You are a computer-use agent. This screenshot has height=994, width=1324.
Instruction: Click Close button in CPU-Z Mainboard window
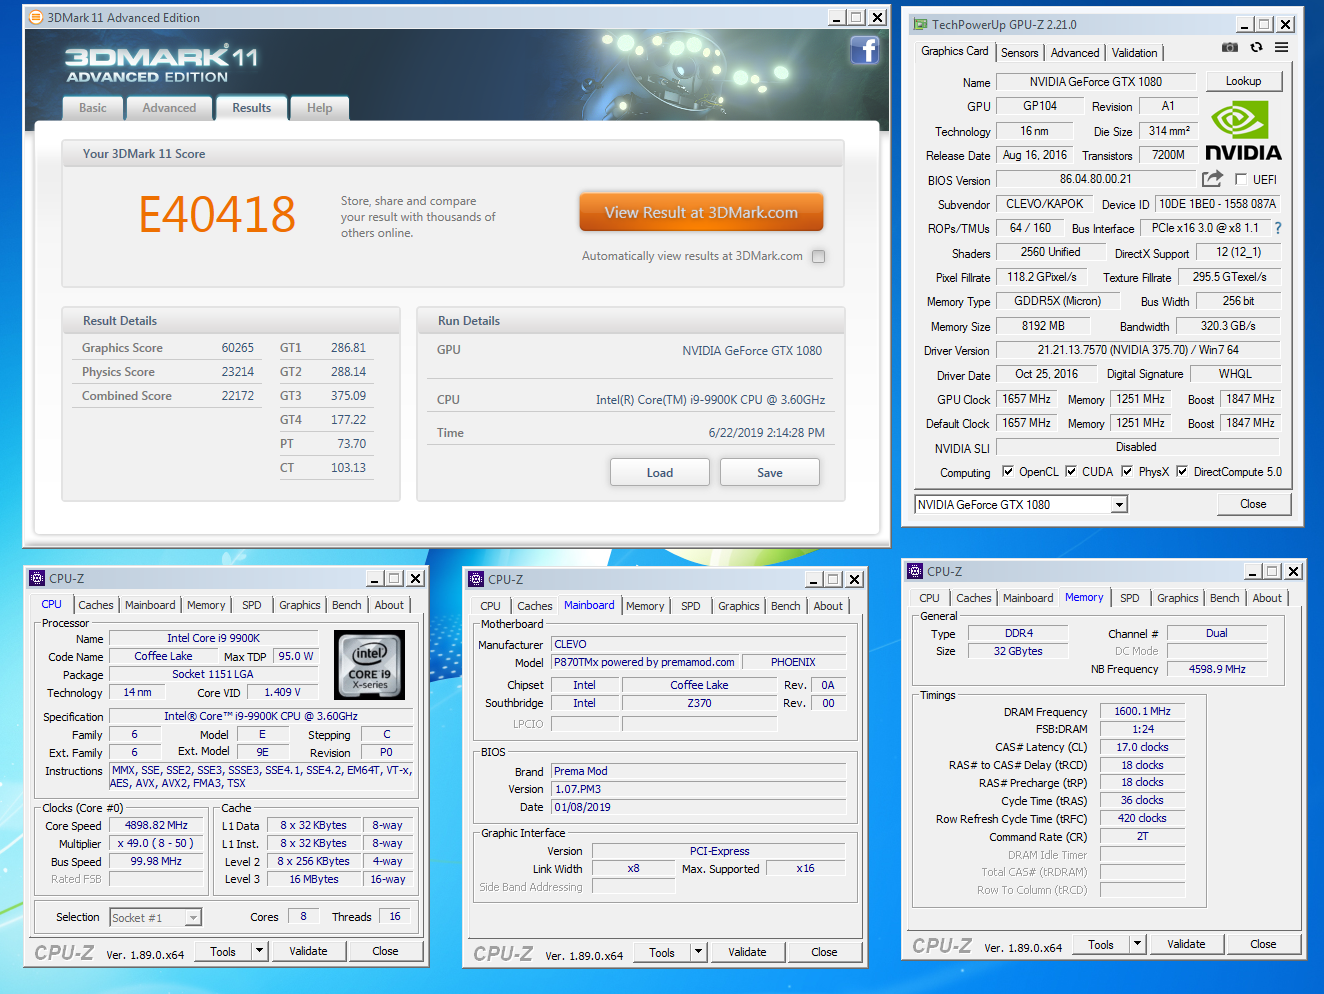click(824, 952)
